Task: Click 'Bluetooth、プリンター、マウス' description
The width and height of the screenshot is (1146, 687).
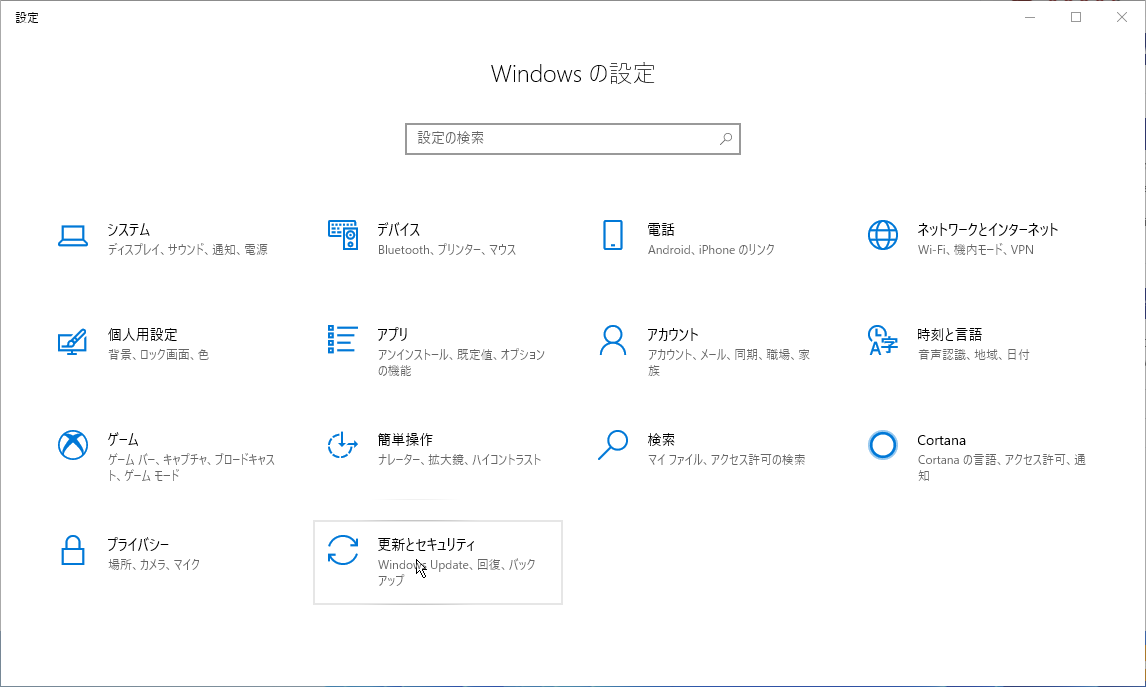Action: pos(447,250)
